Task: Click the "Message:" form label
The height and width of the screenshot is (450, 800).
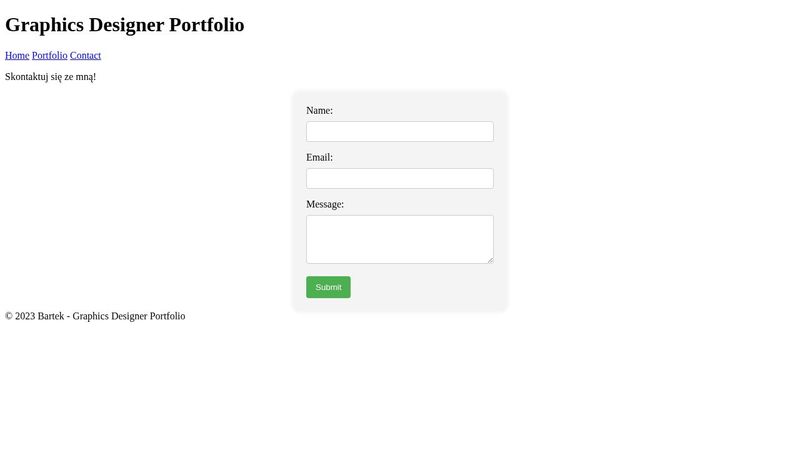Action: 325,205
